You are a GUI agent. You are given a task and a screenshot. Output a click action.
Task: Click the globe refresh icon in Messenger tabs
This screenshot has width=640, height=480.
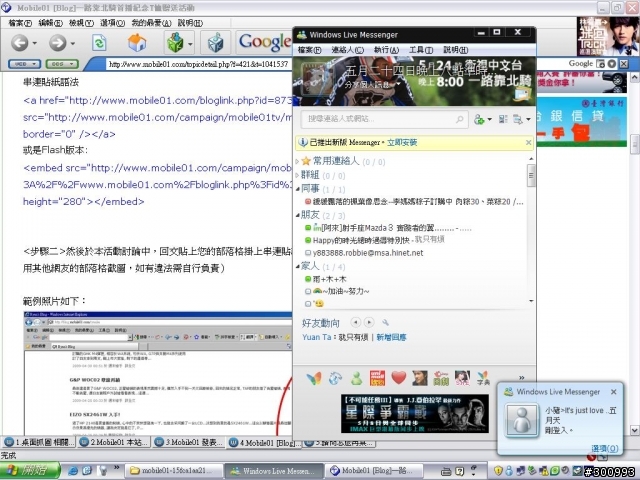335,378
